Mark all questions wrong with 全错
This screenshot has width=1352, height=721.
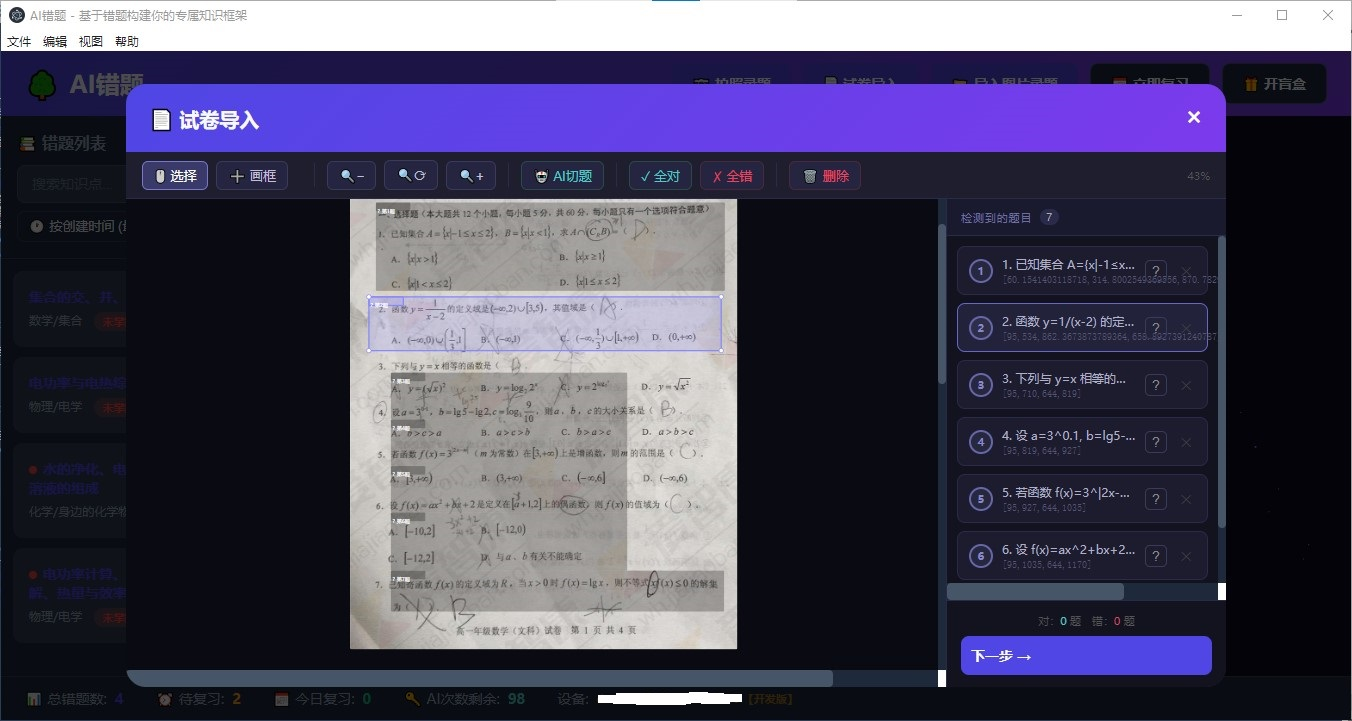pyautogui.click(x=732, y=176)
